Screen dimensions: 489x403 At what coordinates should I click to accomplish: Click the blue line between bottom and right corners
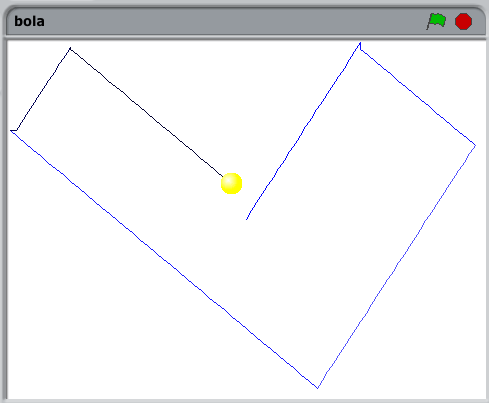point(396,267)
